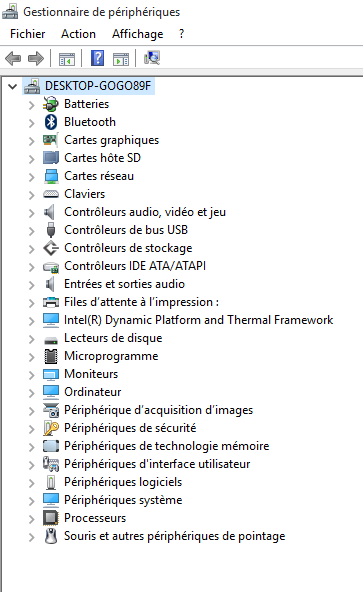This screenshot has width=363, height=592.
Task: Click the Périphériques de sécurité key icon
Action: tap(51, 428)
